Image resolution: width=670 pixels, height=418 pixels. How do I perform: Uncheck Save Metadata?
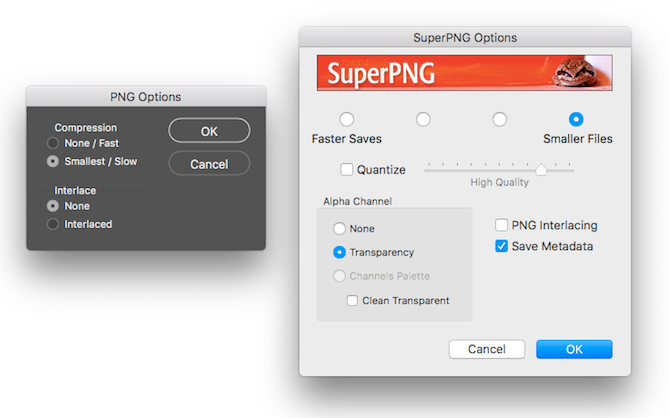pyautogui.click(x=501, y=246)
